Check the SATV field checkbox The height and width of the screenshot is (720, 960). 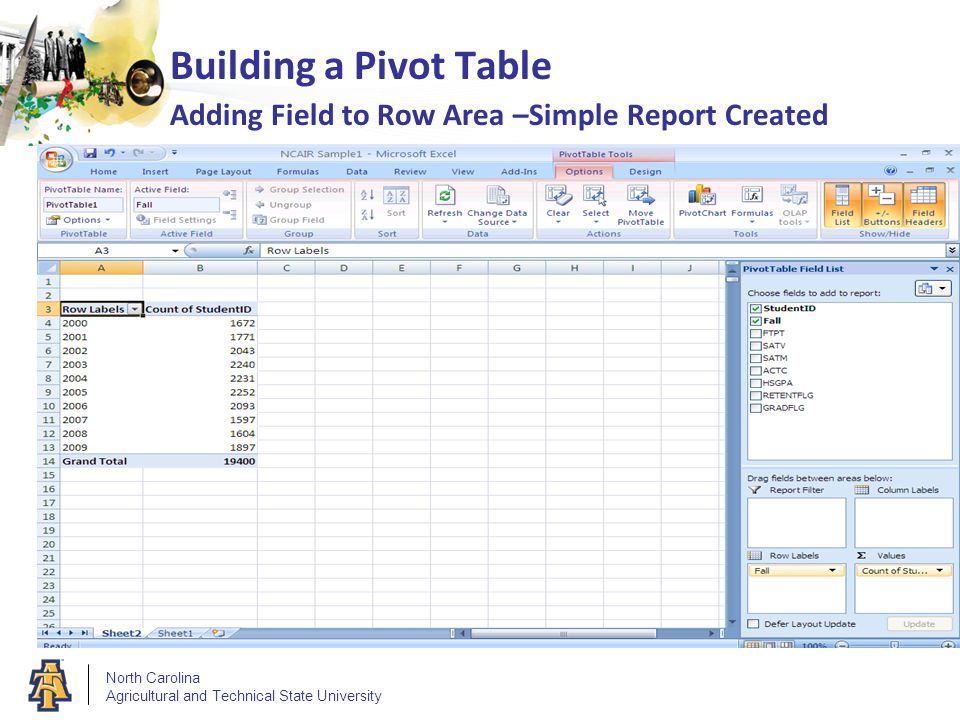tap(756, 346)
